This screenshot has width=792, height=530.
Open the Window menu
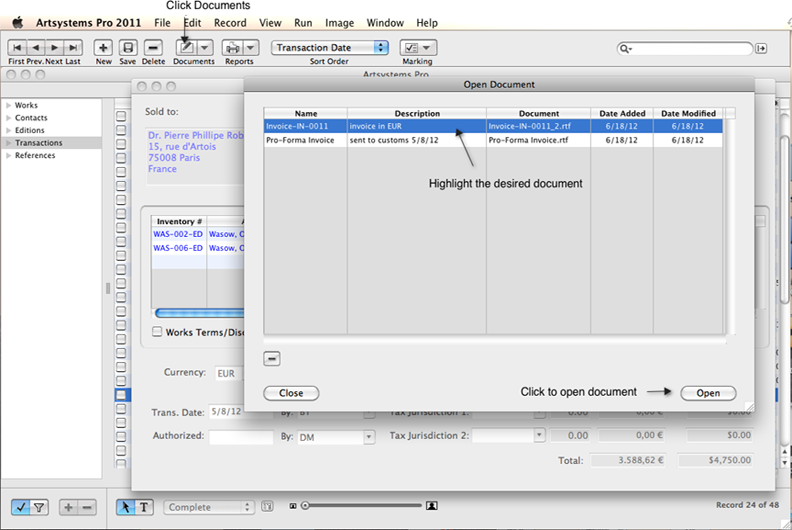[x=385, y=23]
